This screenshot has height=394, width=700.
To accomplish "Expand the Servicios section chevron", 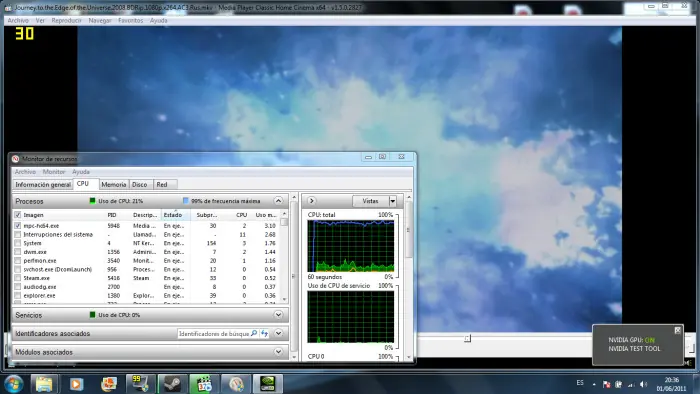I will coord(278,315).
